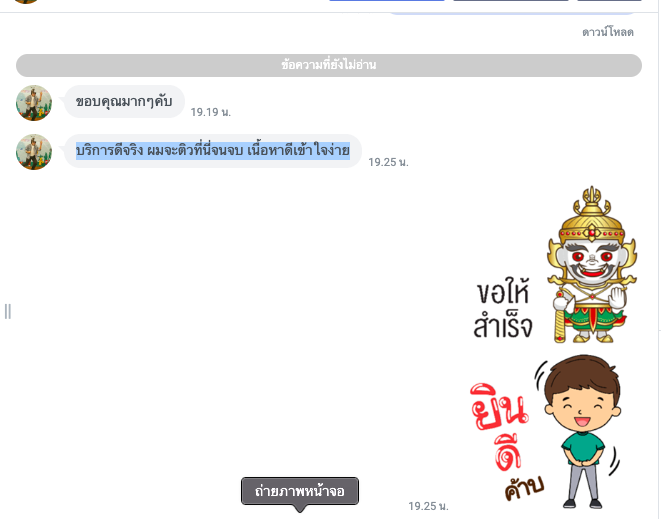This screenshot has width=661, height=519.
Task: Click the 19.25 น. timestamp beside บริการดีจริง message
Action: coord(388,162)
